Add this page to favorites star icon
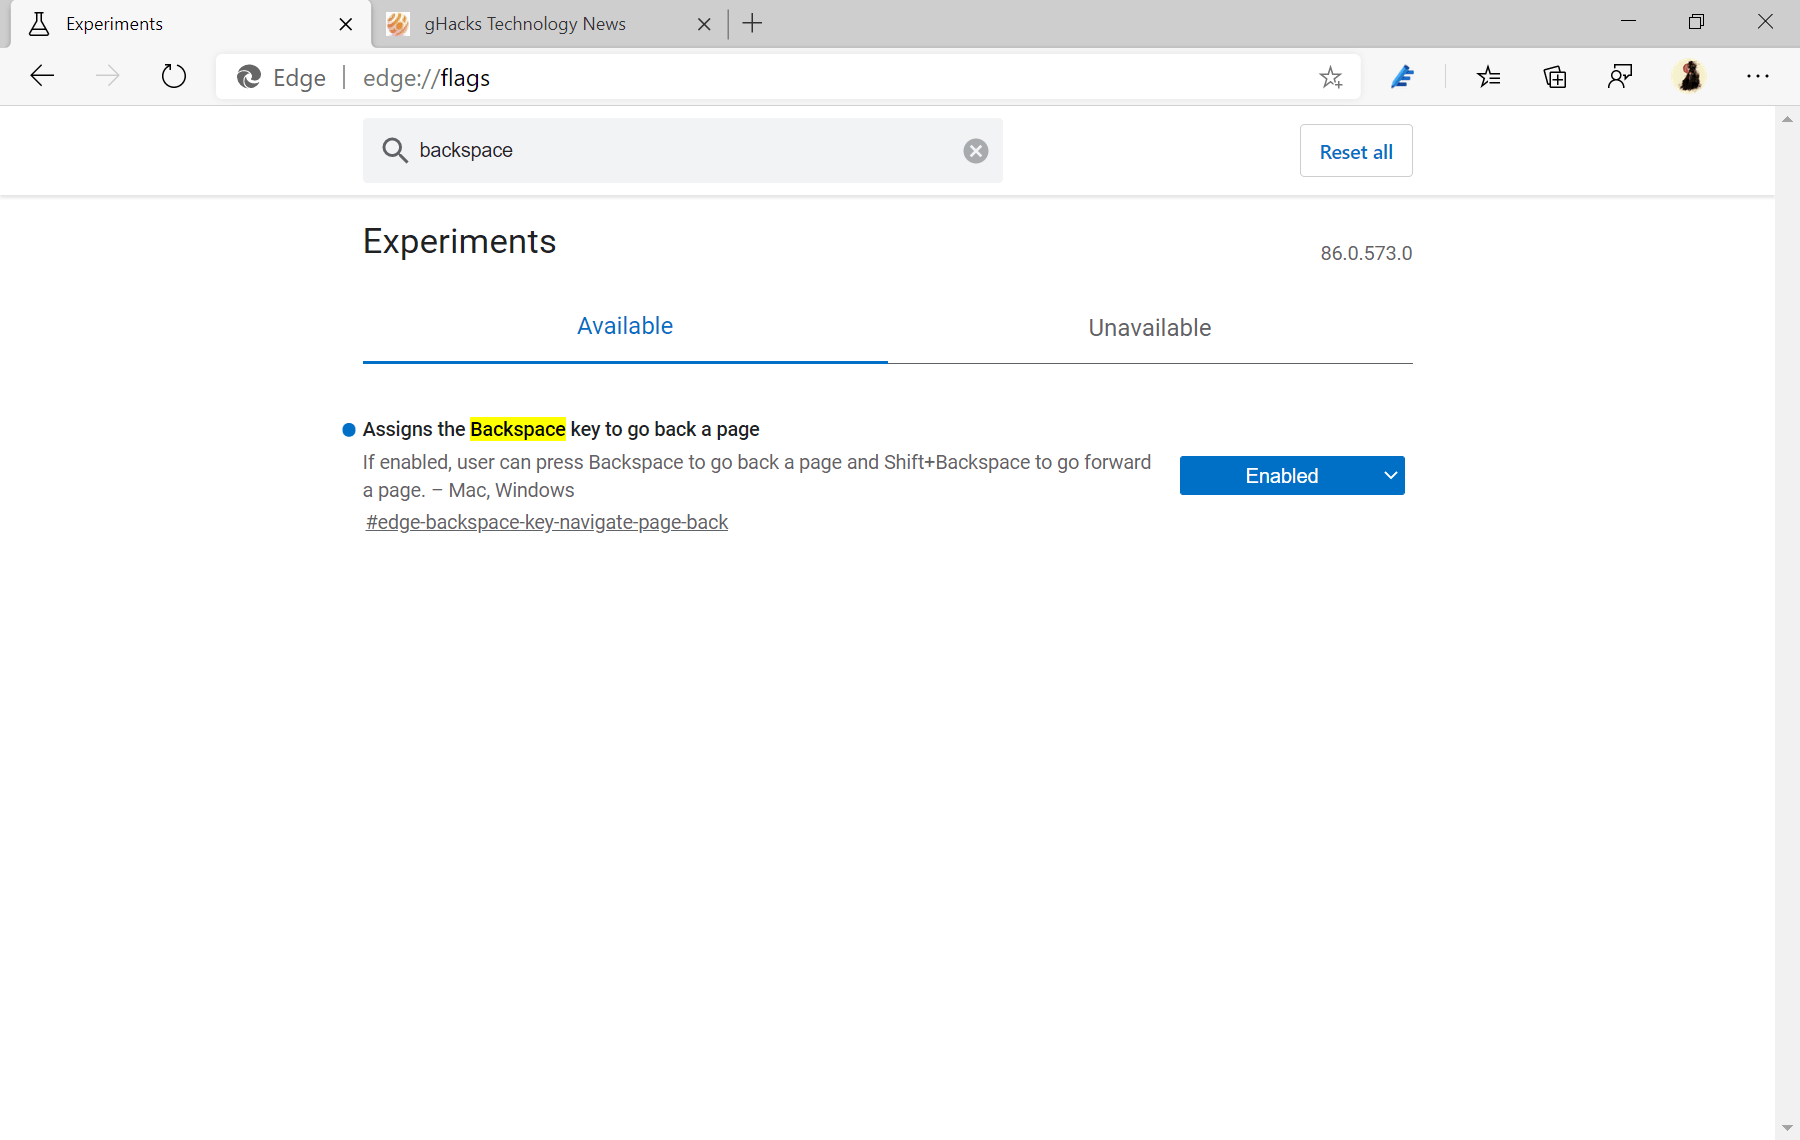Image resolution: width=1800 pixels, height=1140 pixels. (x=1331, y=77)
